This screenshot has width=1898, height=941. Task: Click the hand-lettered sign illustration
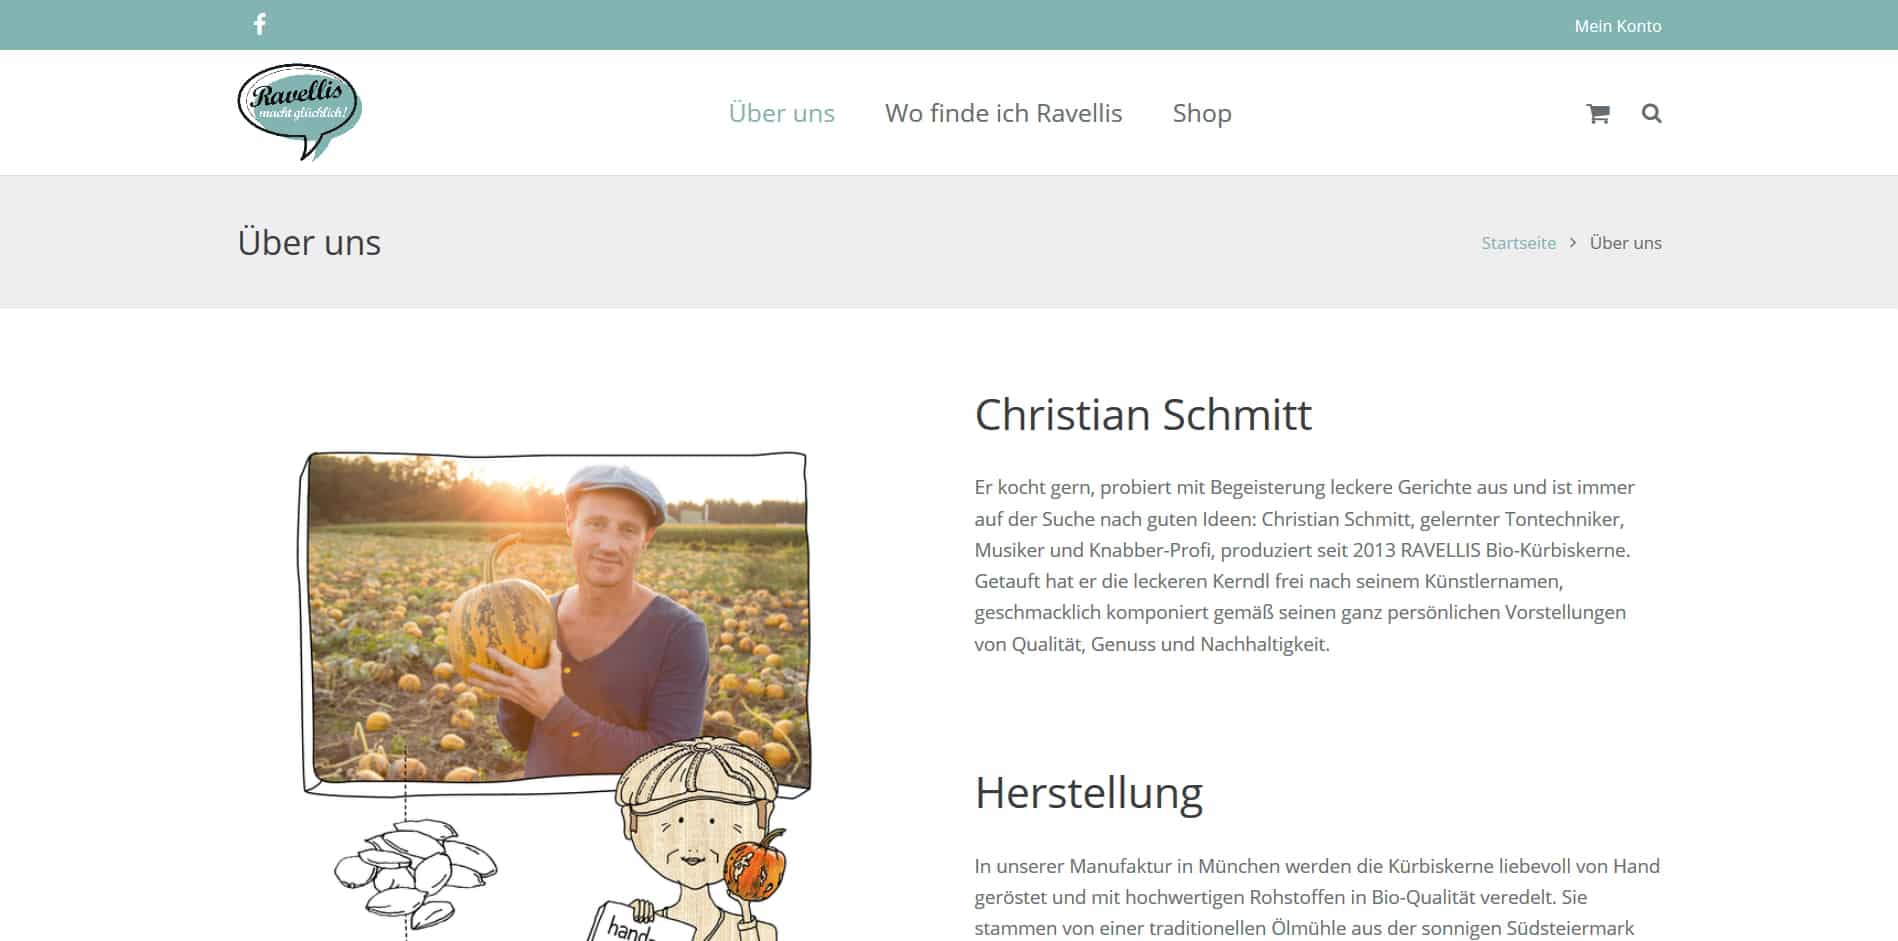pyautogui.click(x=638, y=922)
